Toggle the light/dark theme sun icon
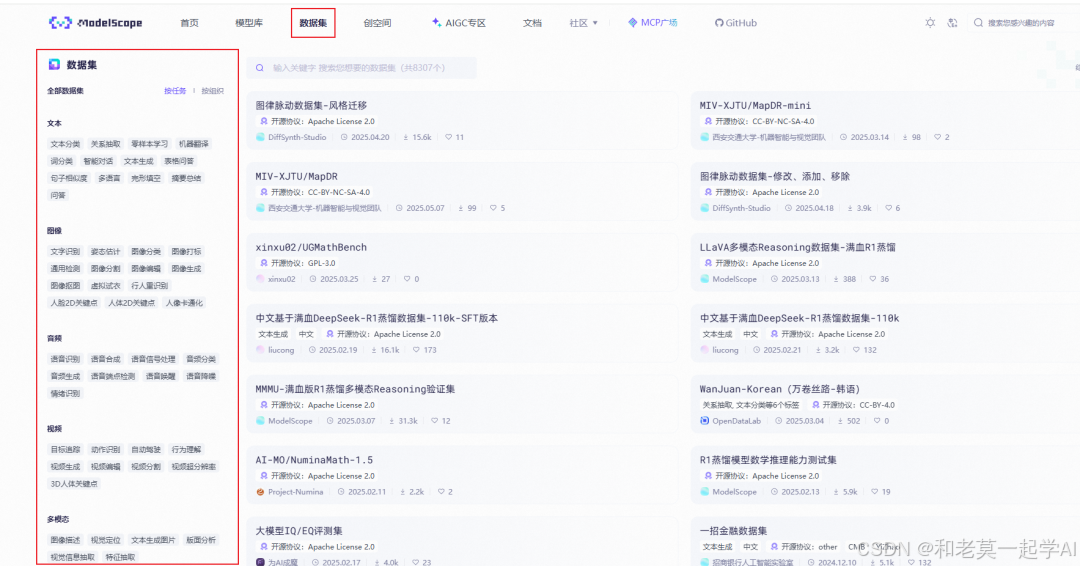1080x566 pixels. [930, 23]
